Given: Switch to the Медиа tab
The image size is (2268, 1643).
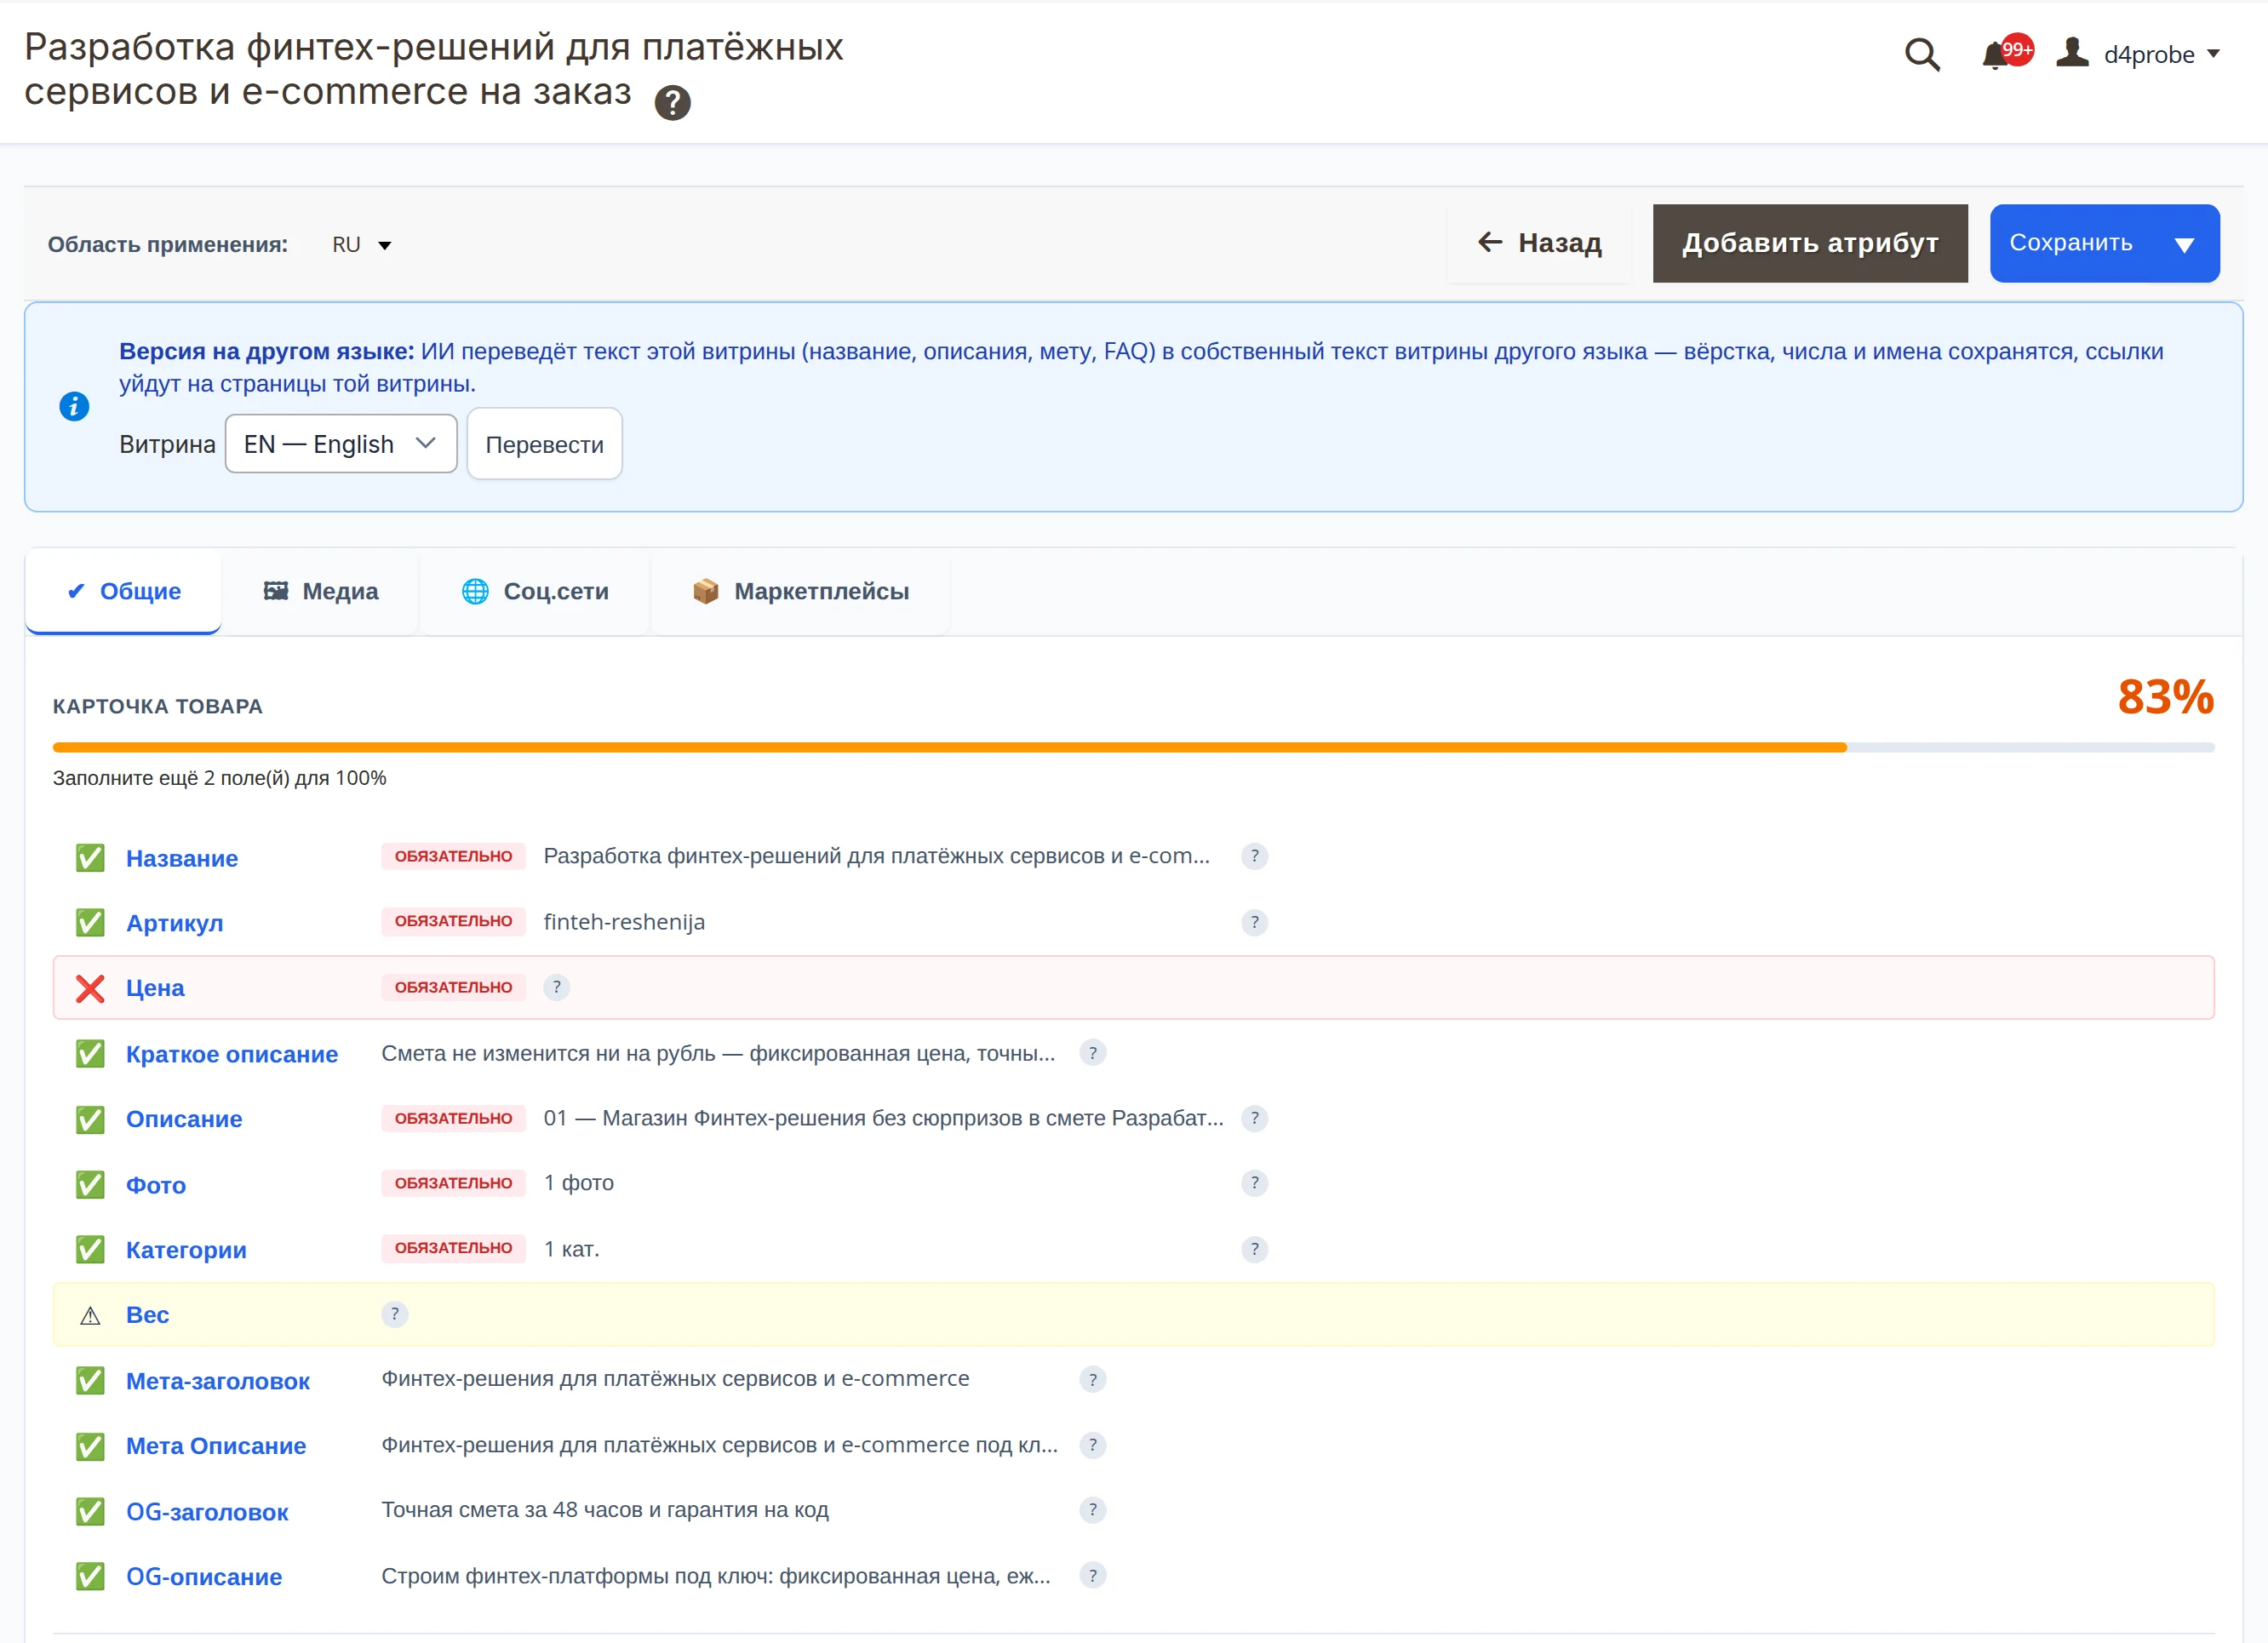Looking at the screenshot, I should [x=320, y=591].
